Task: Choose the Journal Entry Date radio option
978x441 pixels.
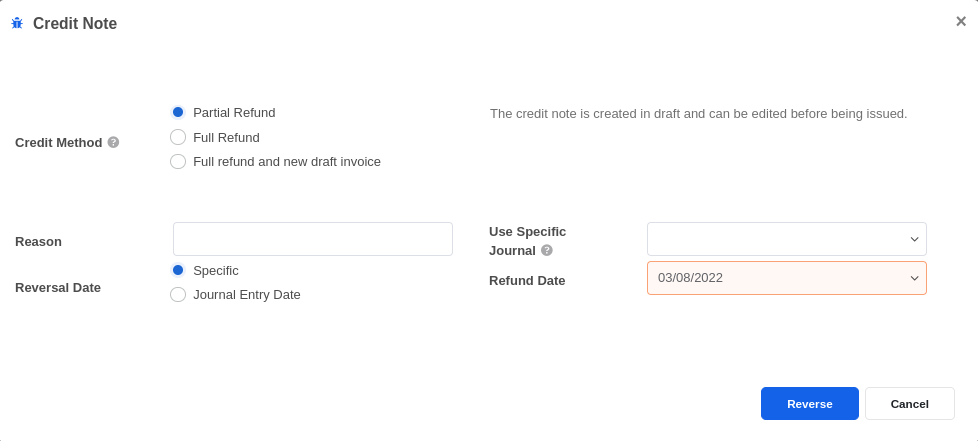Action: click(x=178, y=294)
